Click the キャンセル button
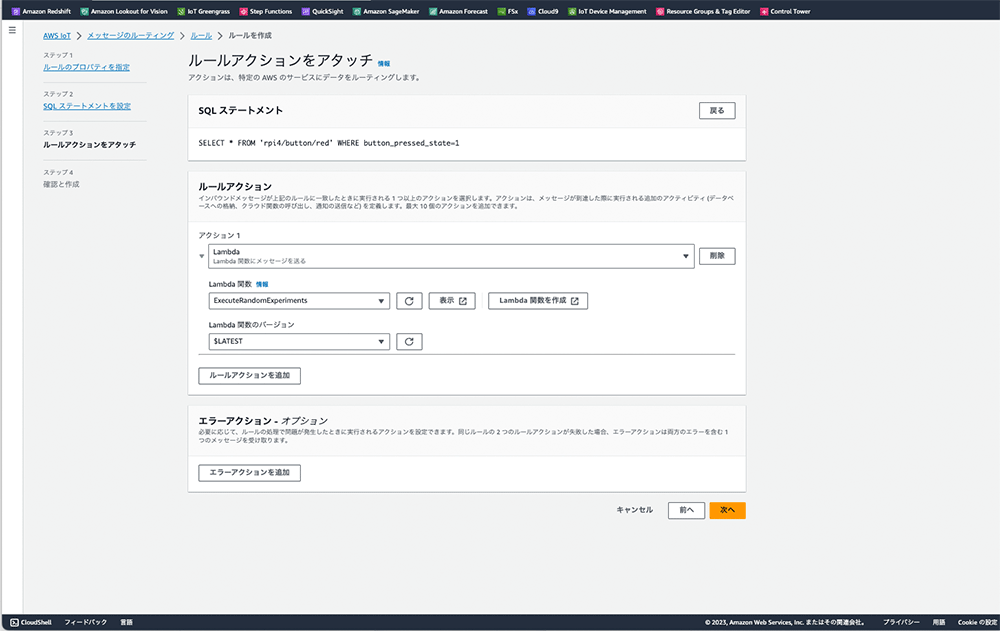Viewport: 1000px width, 631px height. [635, 510]
